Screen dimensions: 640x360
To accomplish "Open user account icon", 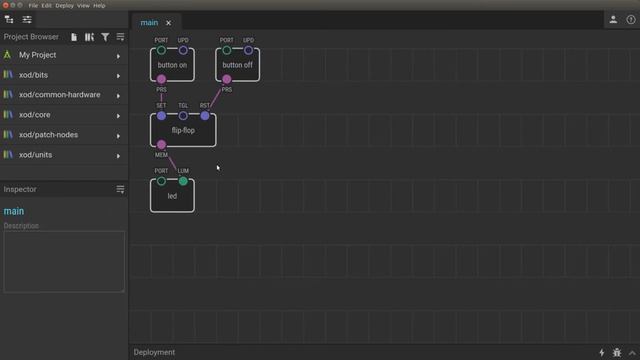I will (613, 19).
